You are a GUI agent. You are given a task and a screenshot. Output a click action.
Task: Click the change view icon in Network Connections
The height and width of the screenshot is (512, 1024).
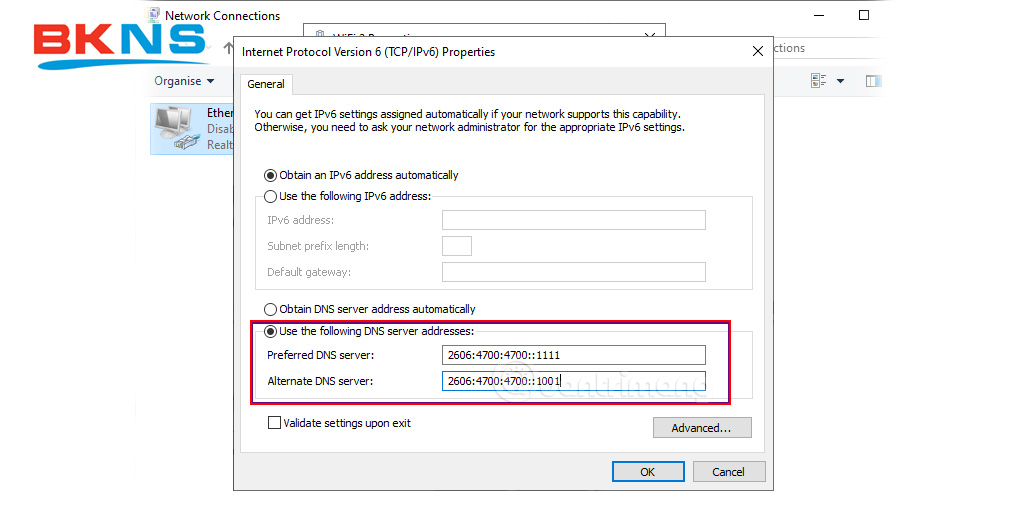pos(818,81)
